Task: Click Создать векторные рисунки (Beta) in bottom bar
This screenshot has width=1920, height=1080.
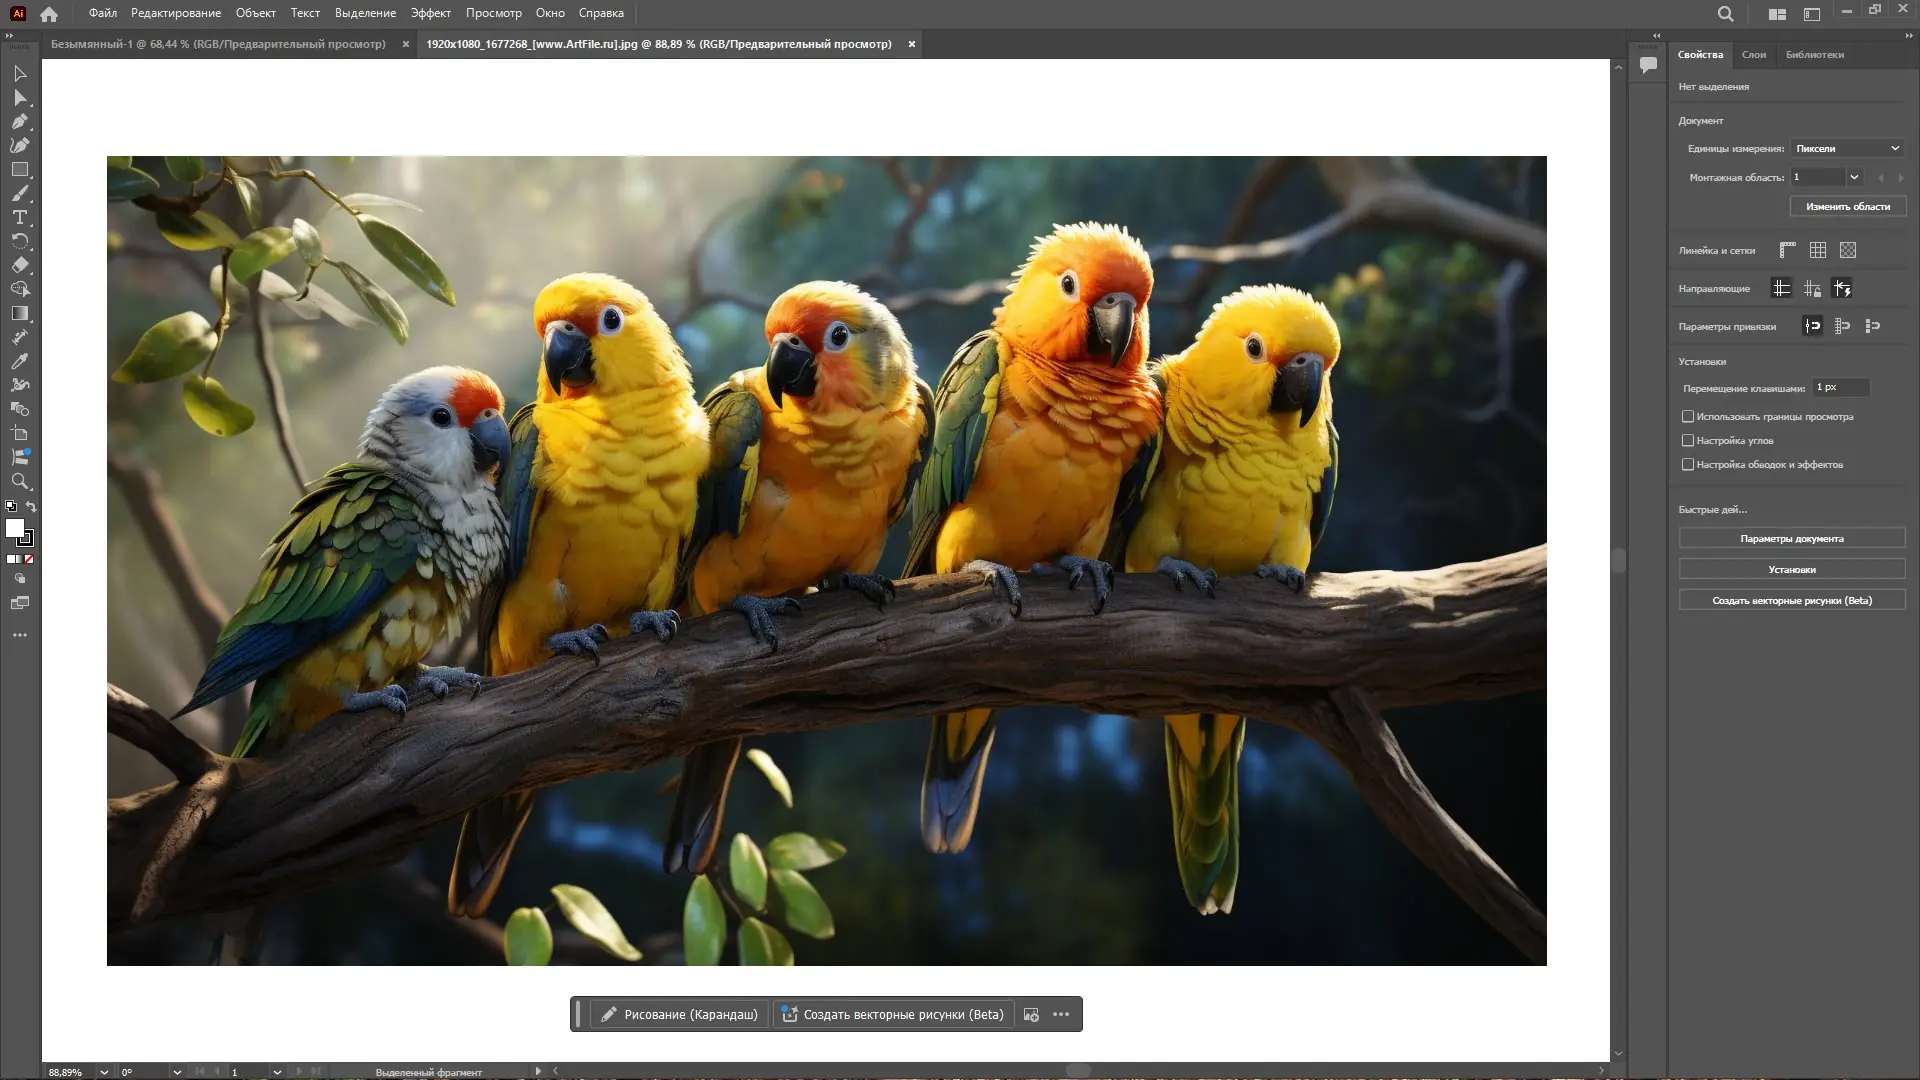Action: point(893,1015)
